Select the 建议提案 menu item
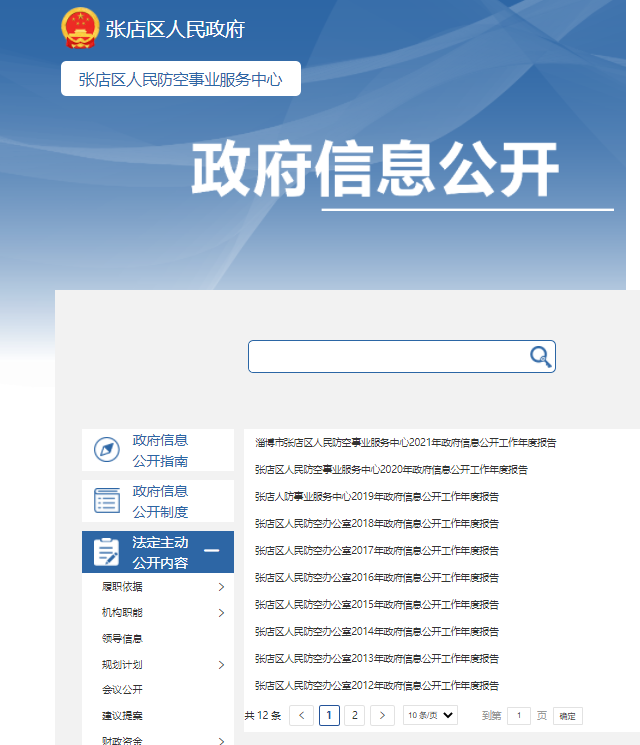Image resolution: width=640 pixels, height=745 pixels. [122, 716]
